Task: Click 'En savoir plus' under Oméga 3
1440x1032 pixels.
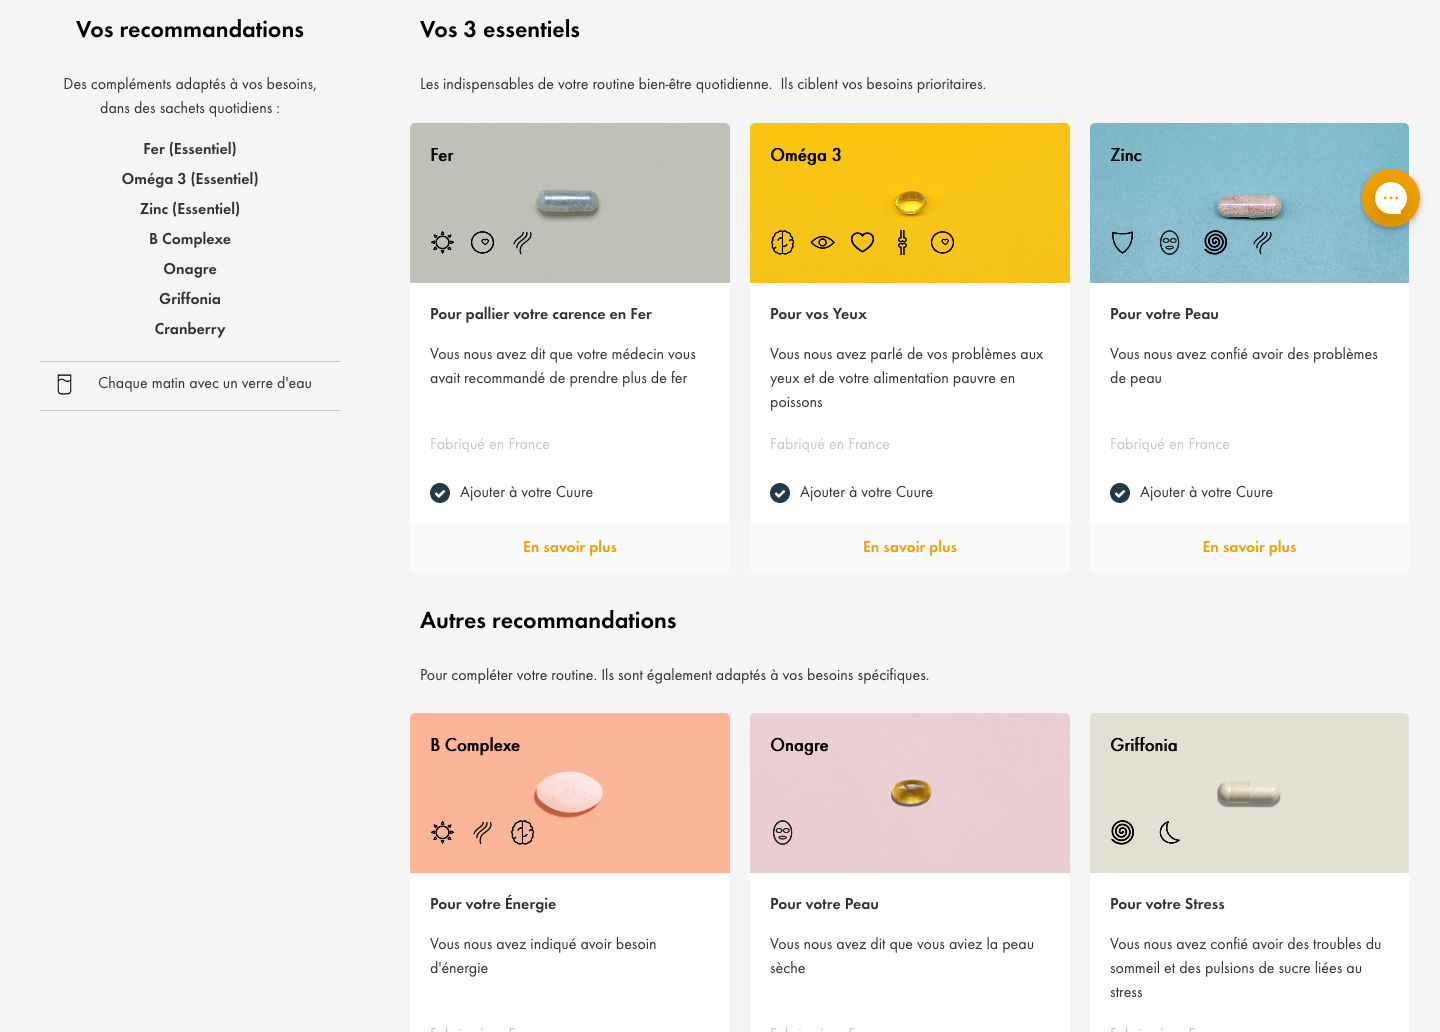Action: click(x=909, y=547)
